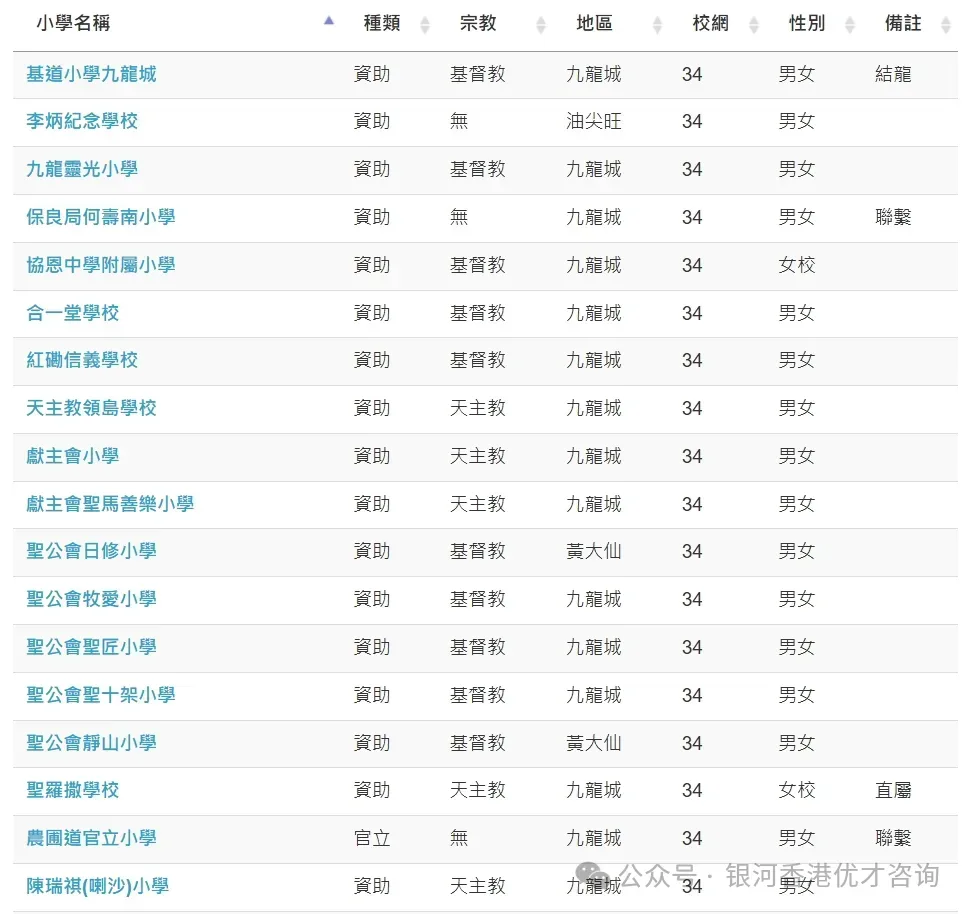Go to 獻主會聖馬善樂小學 page
970x914 pixels.
point(110,504)
